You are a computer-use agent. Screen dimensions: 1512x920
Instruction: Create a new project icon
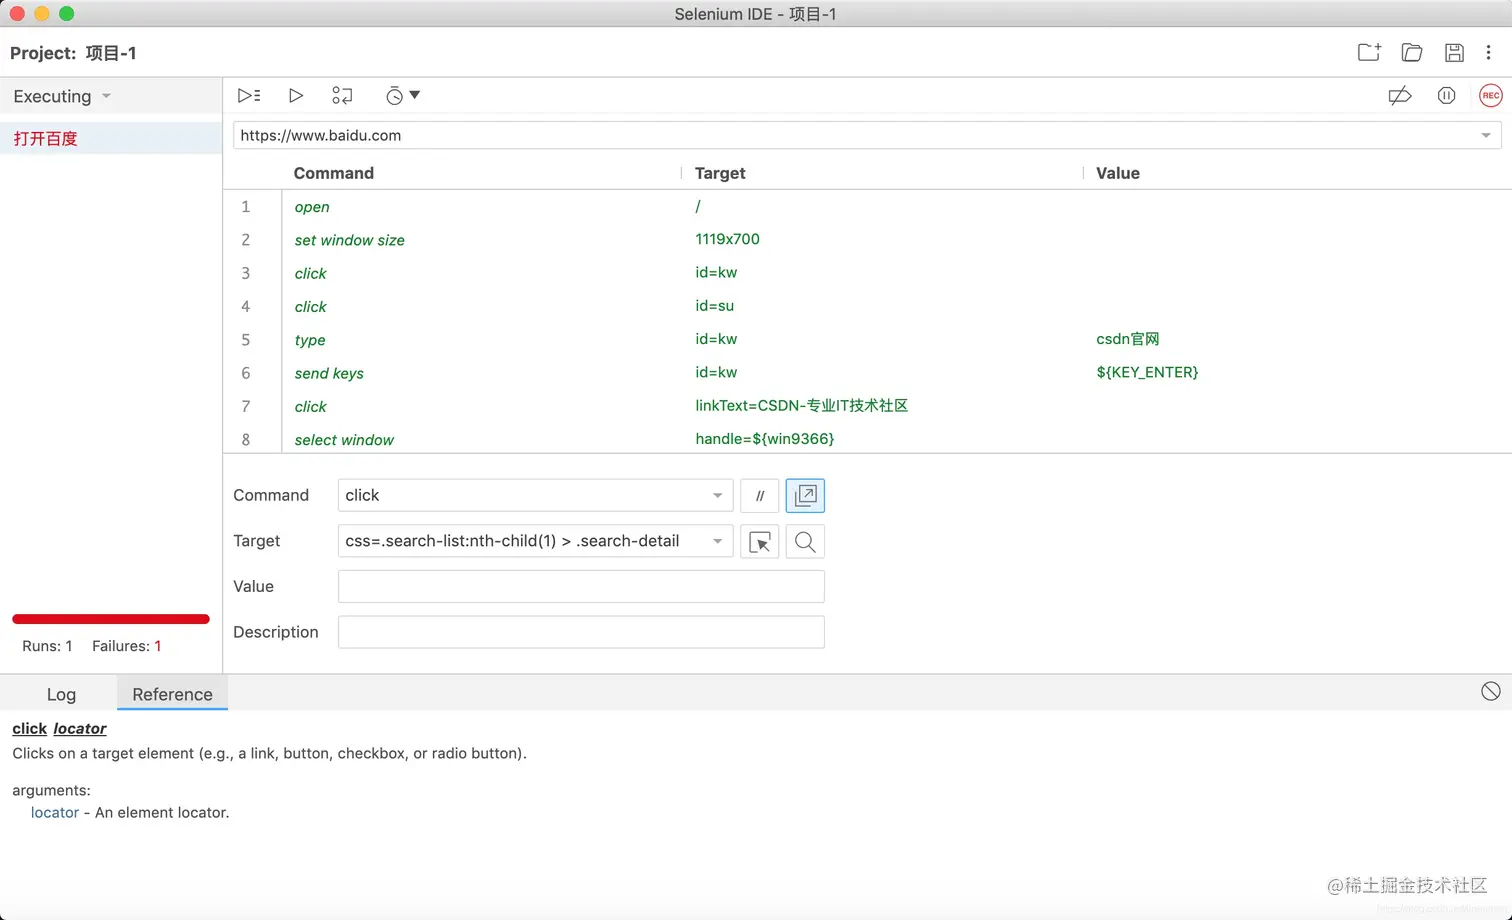(x=1369, y=53)
